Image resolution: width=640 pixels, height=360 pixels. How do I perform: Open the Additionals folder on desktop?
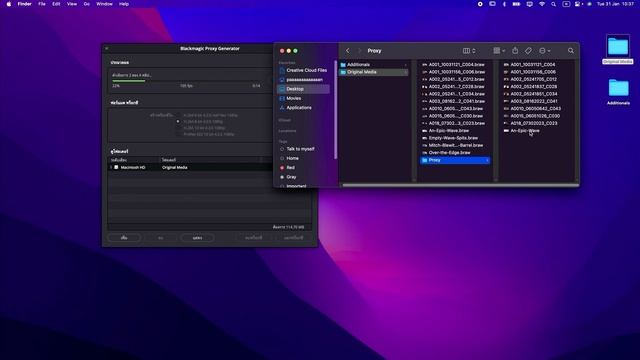coord(618,92)
